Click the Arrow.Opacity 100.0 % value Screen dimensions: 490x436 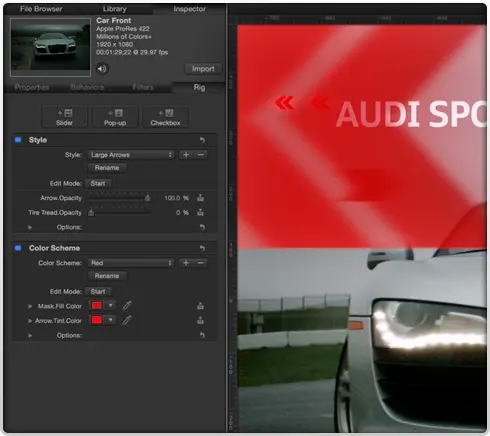point(176,198)
